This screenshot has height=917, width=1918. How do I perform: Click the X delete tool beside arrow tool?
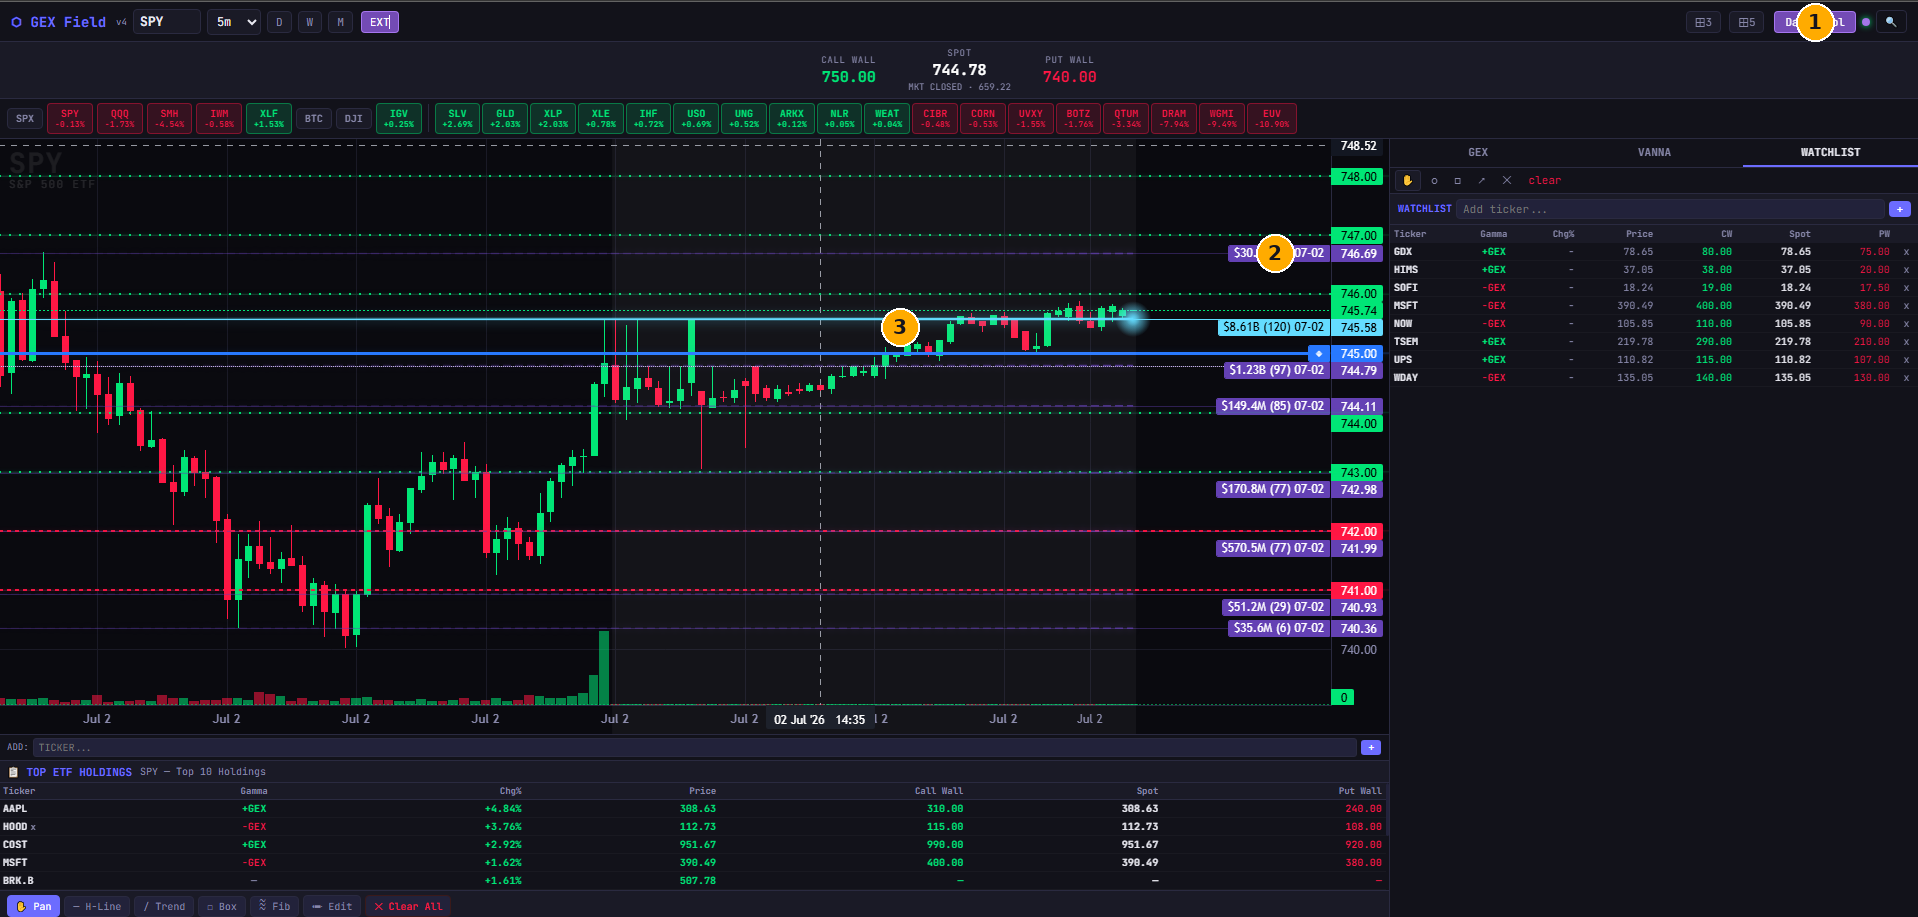(x=1507, y=181)
